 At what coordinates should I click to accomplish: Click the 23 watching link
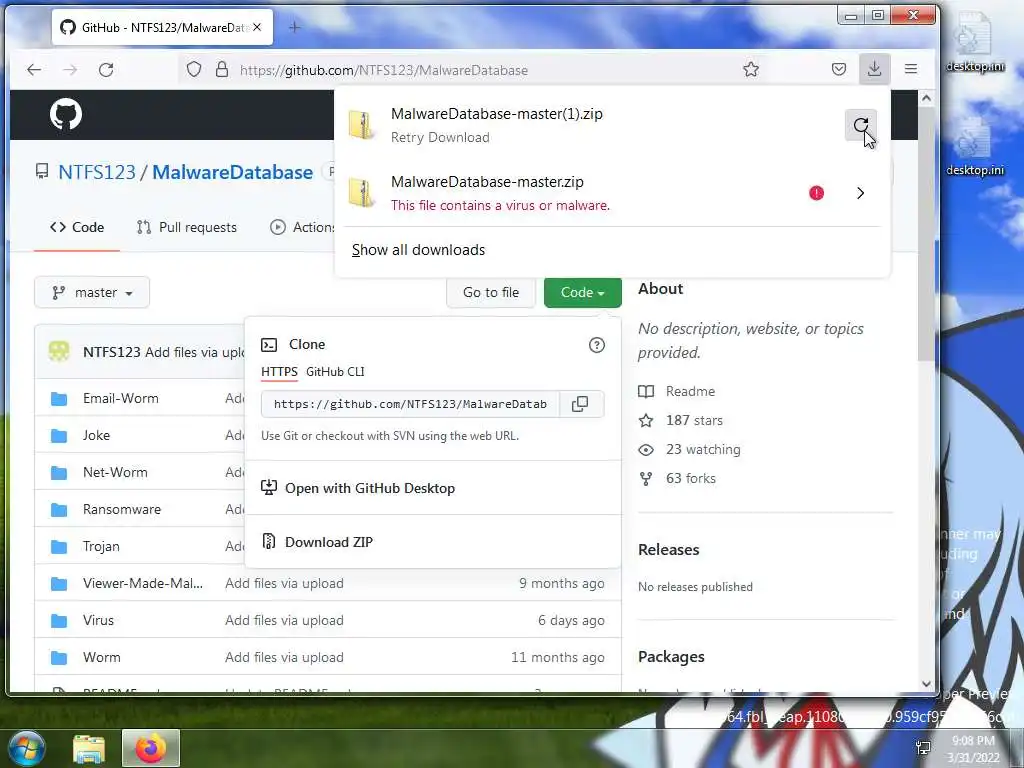pyautogui.click(x=690, y=449)
